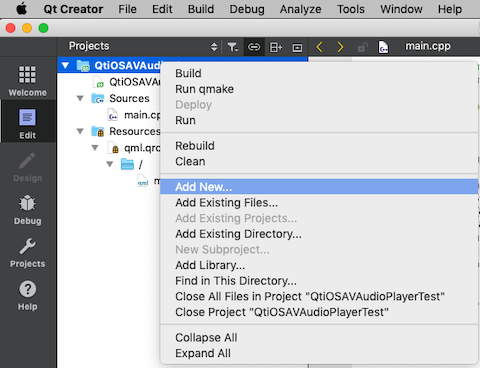480x368 pixels.
Task: Choose Clean
Action: (319, 161)
